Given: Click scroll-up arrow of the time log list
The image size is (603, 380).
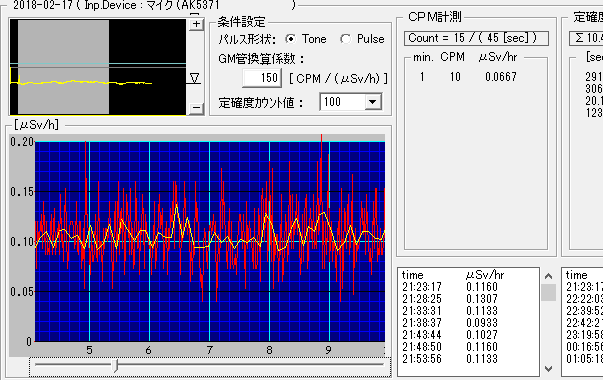Looking at the screenshot, I should [x=549, y=276].
